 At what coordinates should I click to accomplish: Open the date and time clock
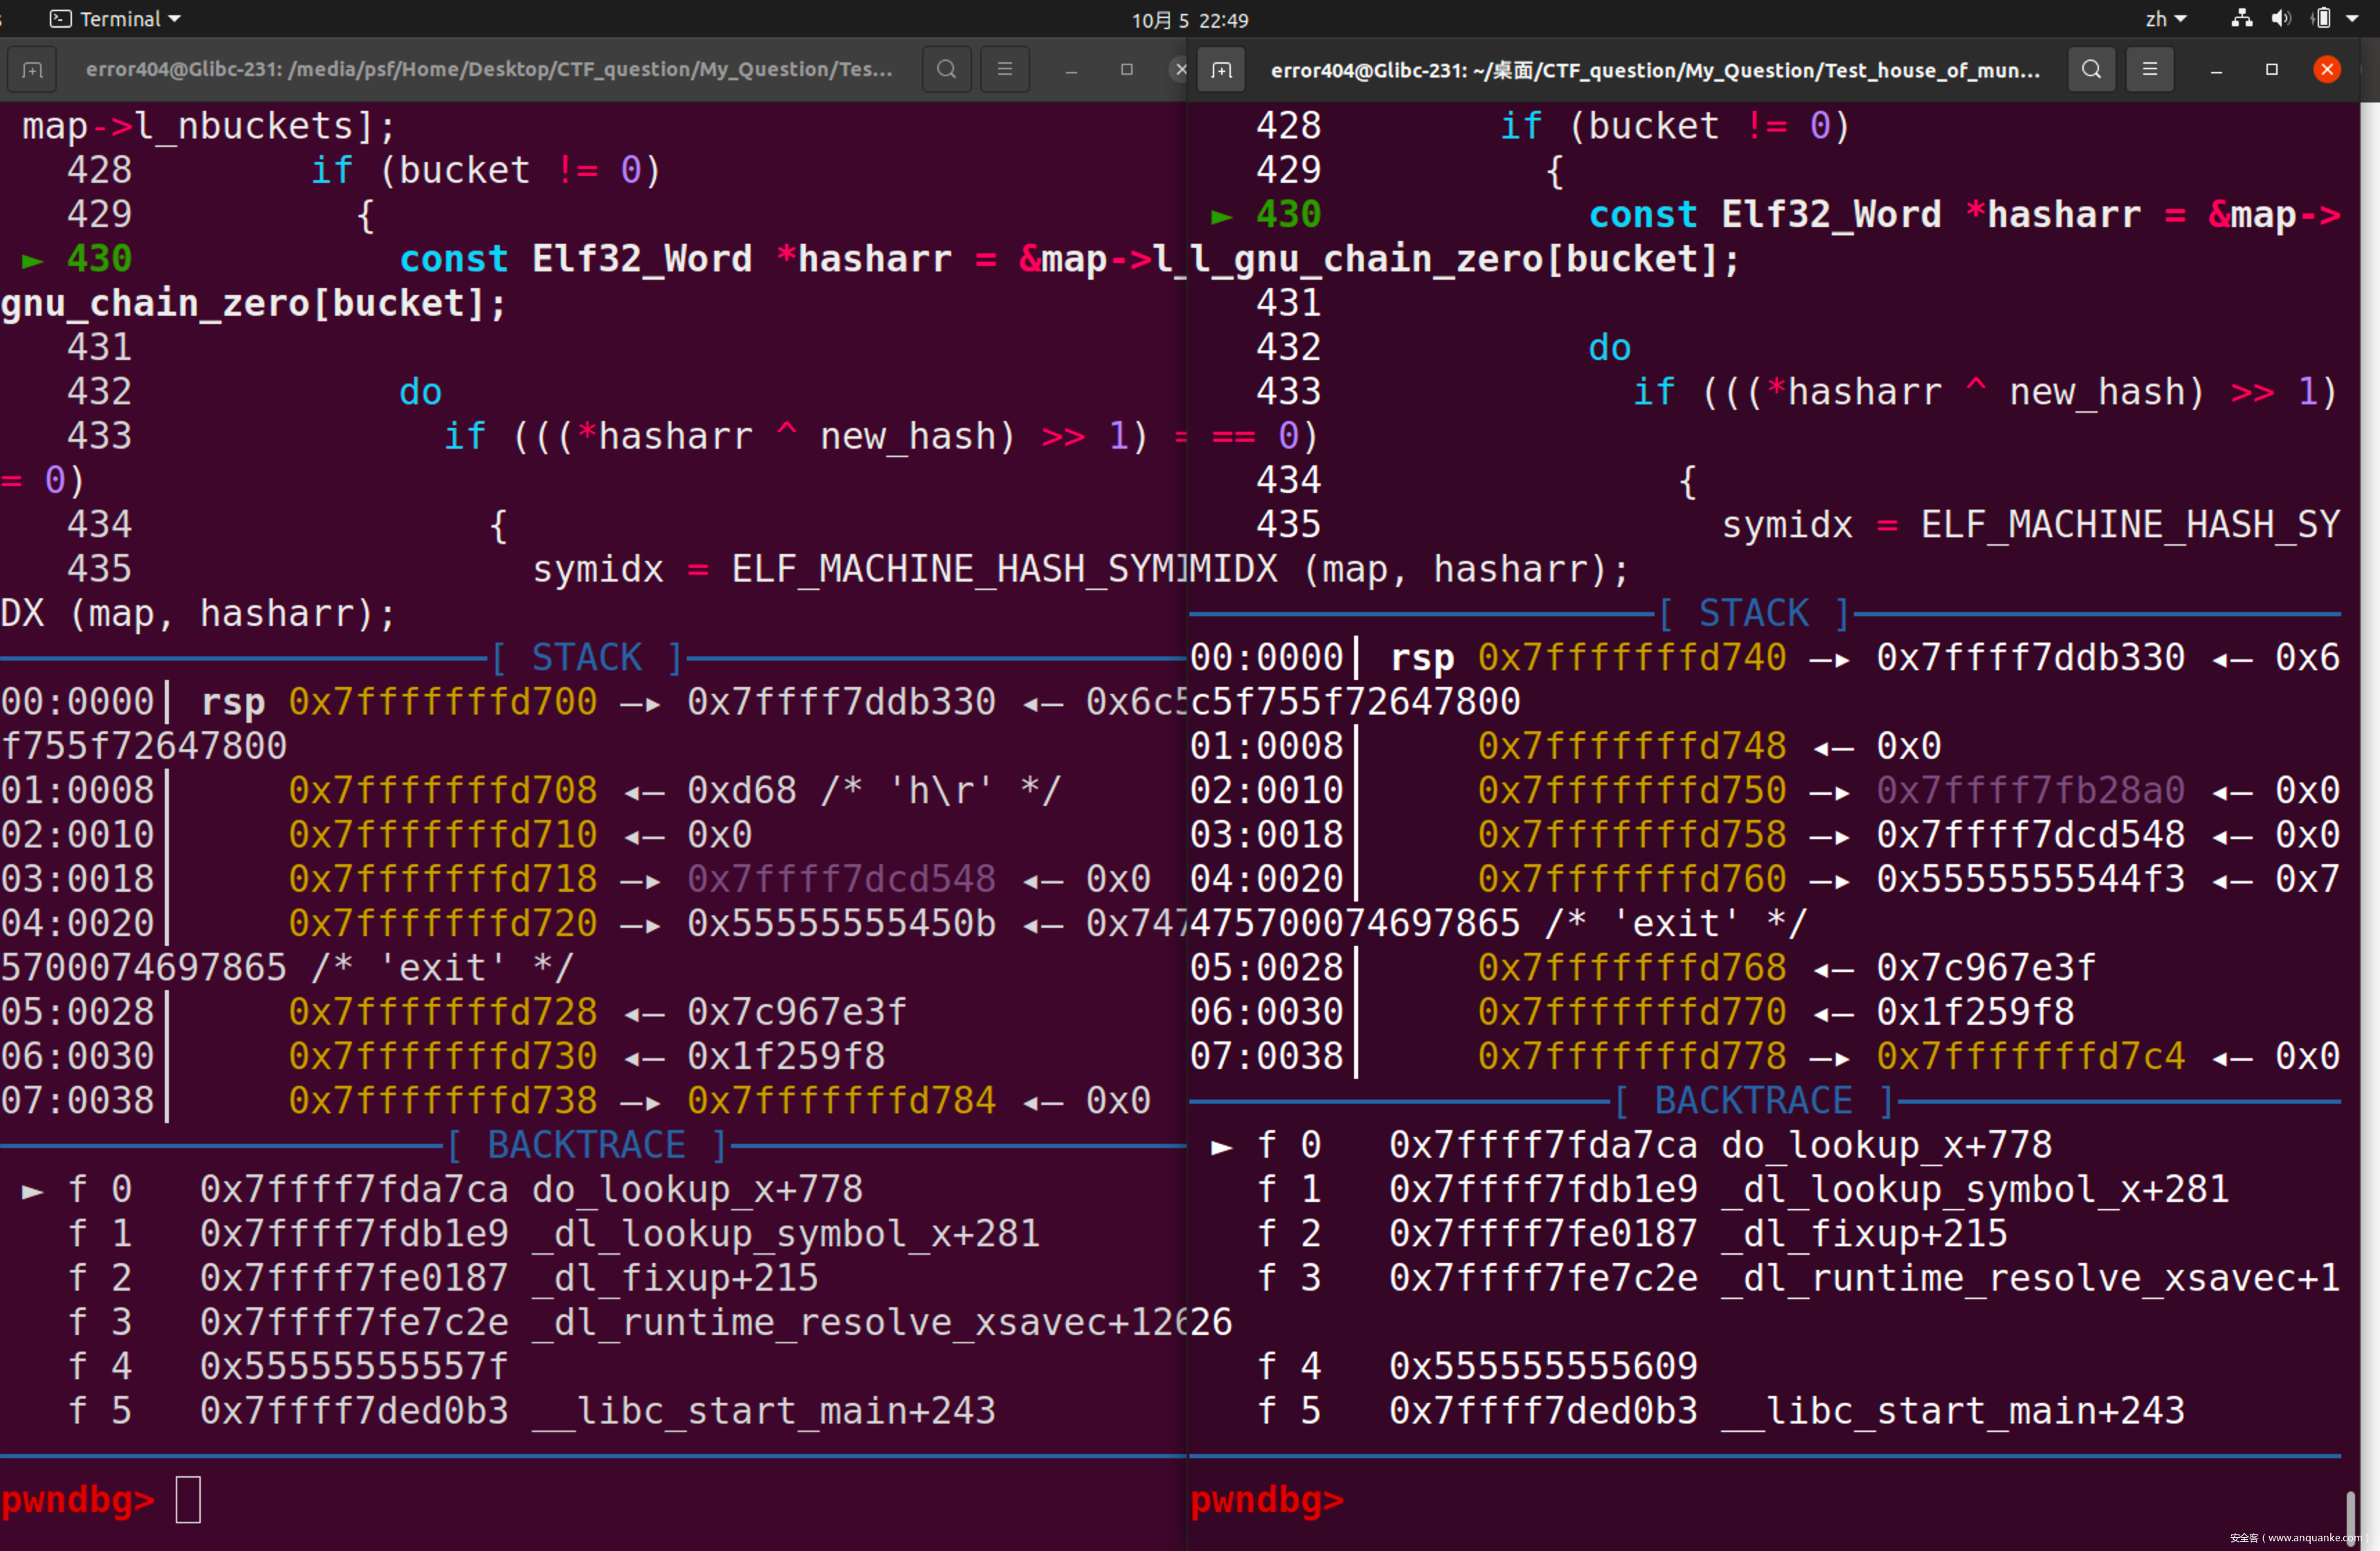[x=1189, y=19]
